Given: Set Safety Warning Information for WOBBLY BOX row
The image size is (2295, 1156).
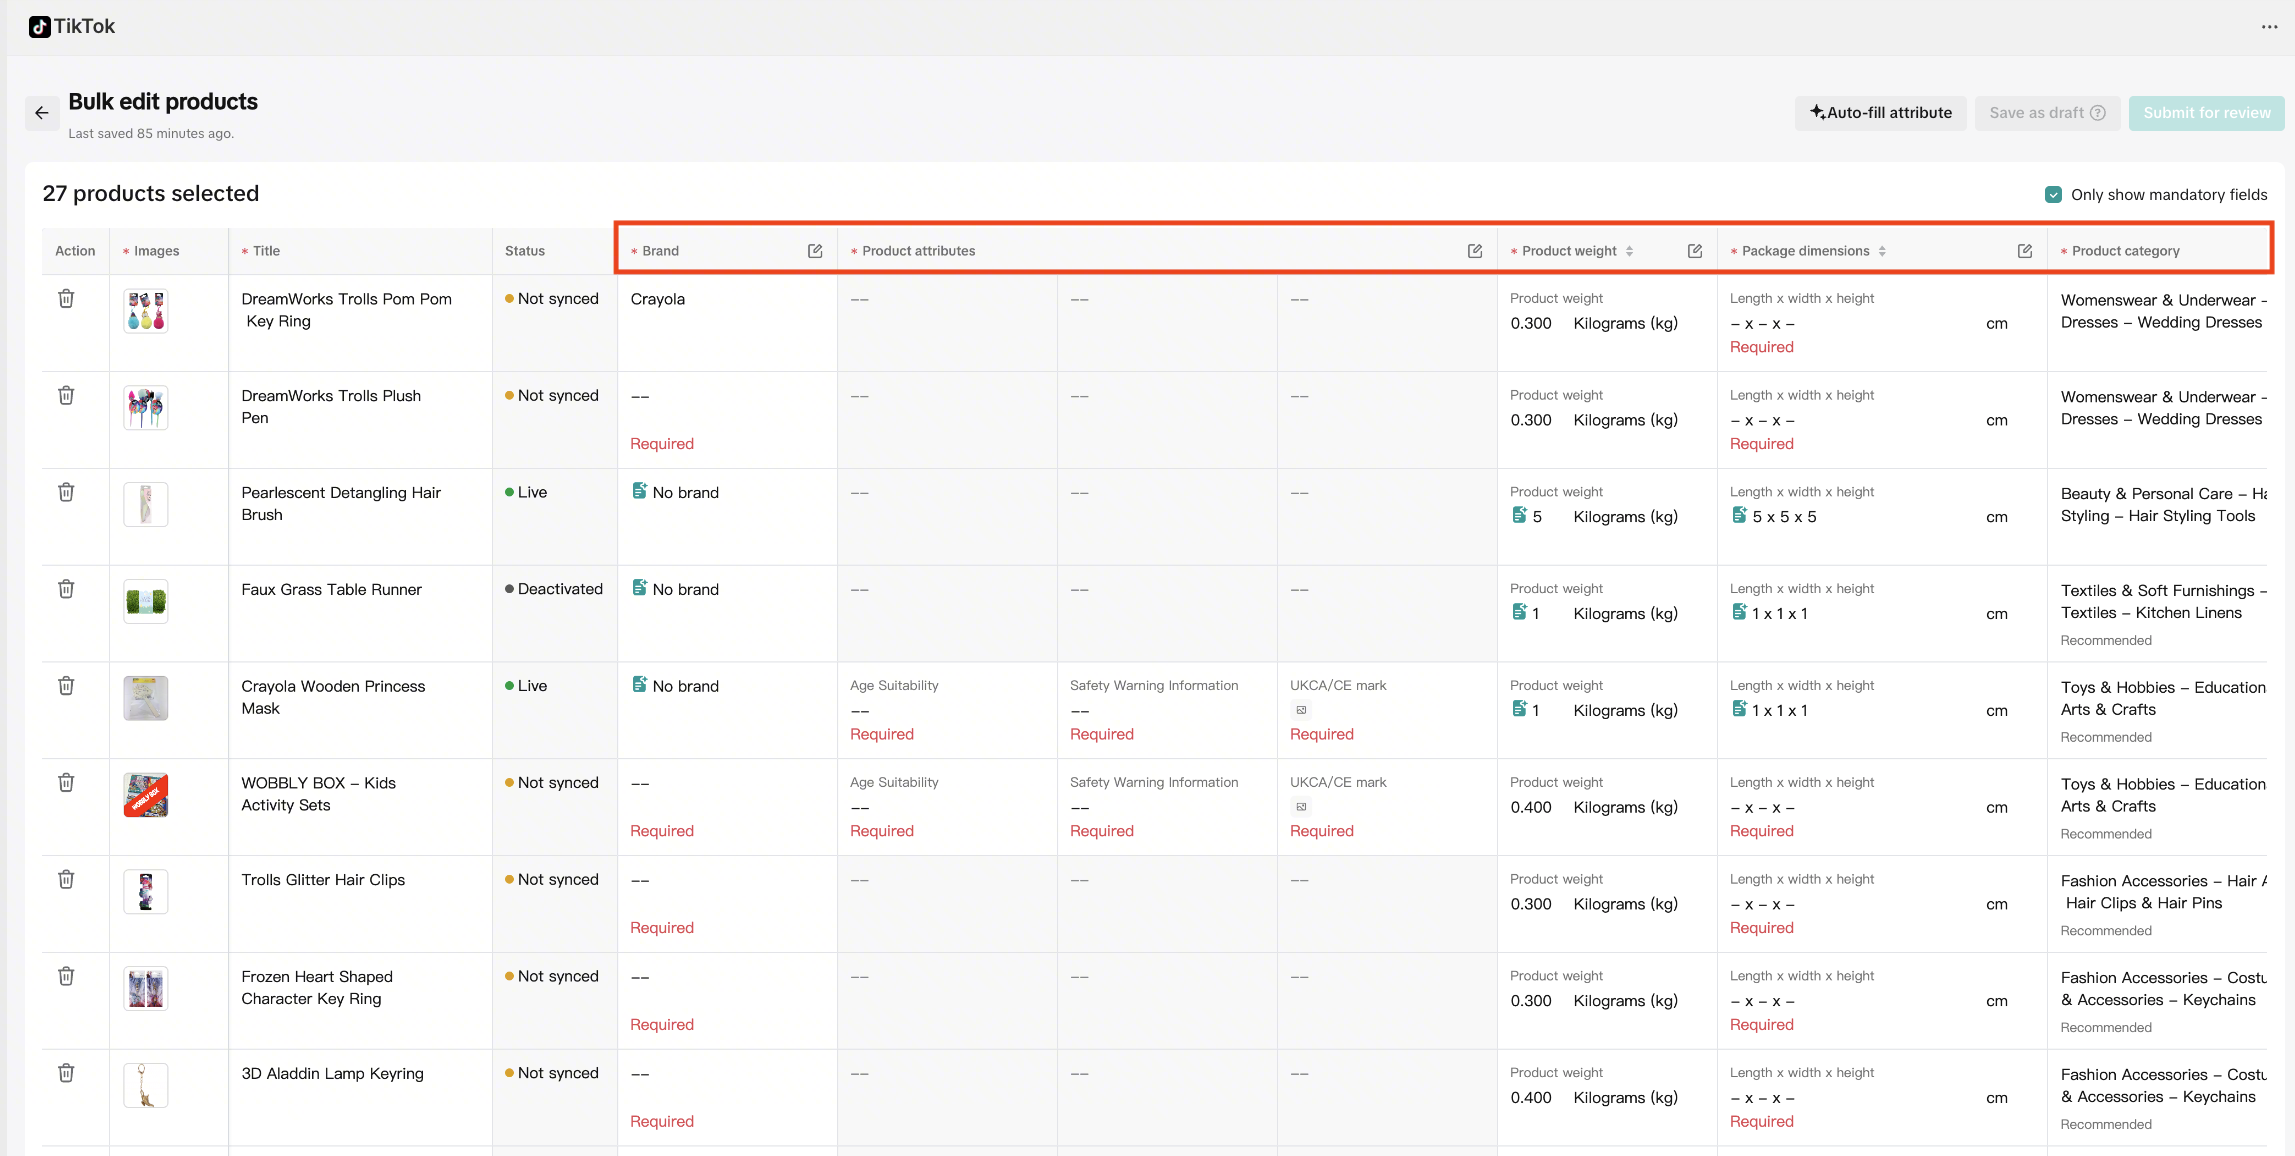Looking at the screenshot, I should point(1080,808).
